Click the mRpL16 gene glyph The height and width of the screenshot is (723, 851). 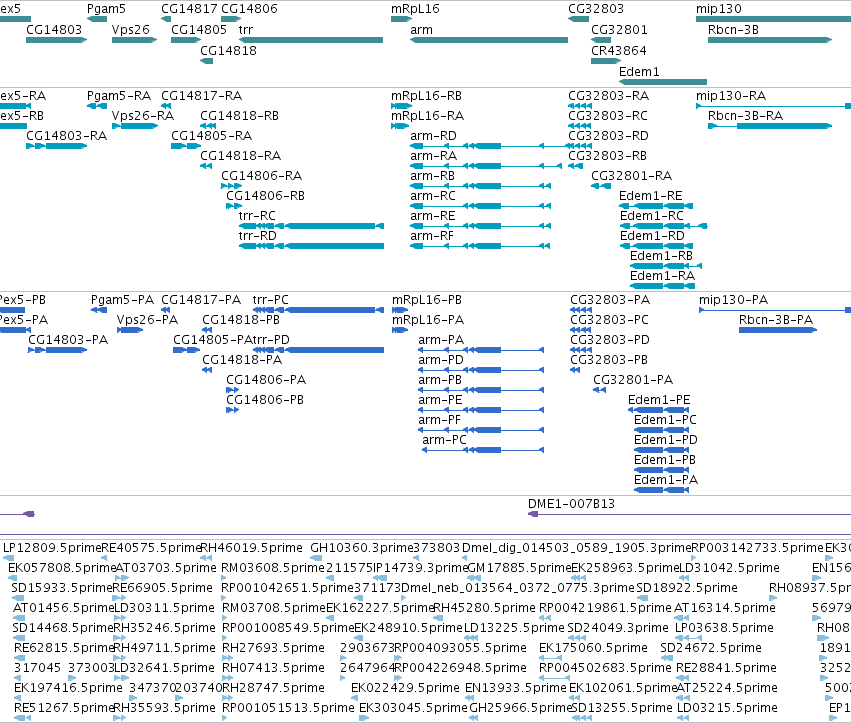pos(401,19)
